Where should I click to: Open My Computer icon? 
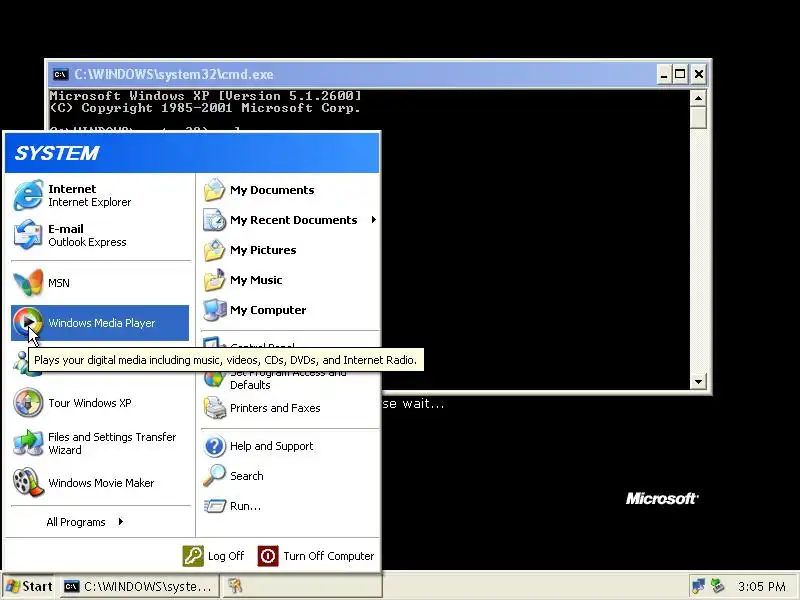pos(215,310)
